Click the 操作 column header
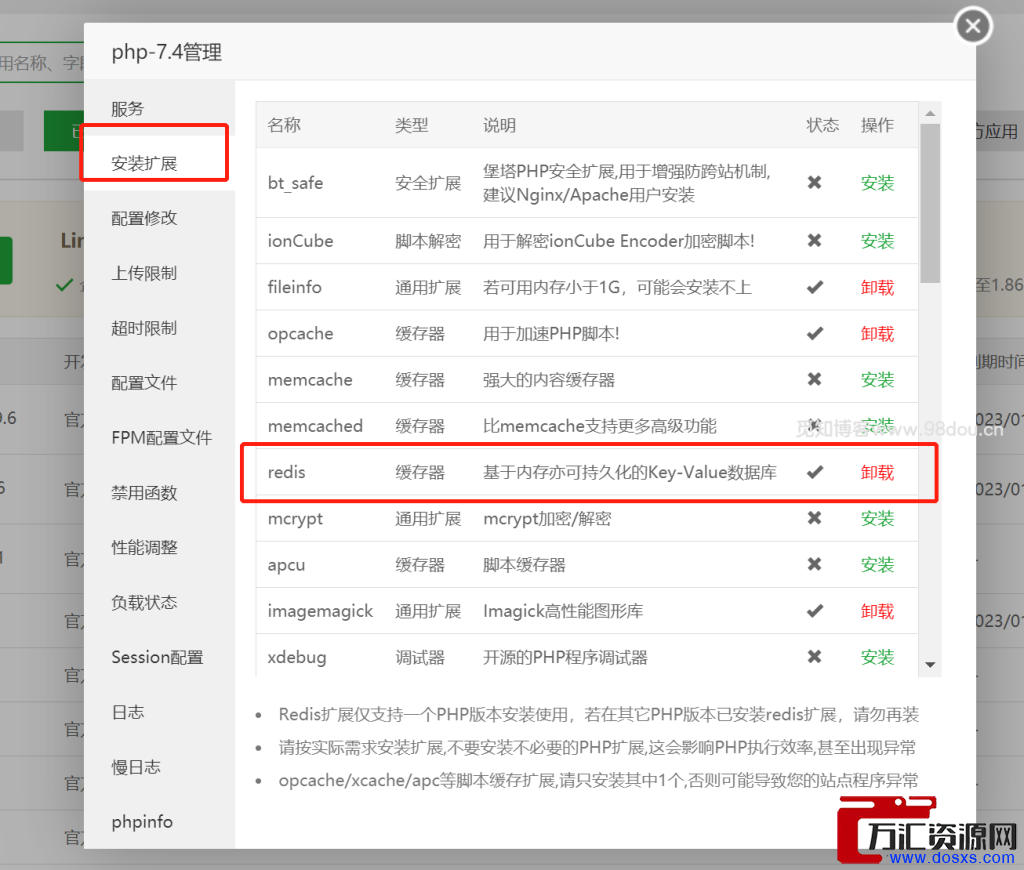1024x870 pixels. pos(877,125)
